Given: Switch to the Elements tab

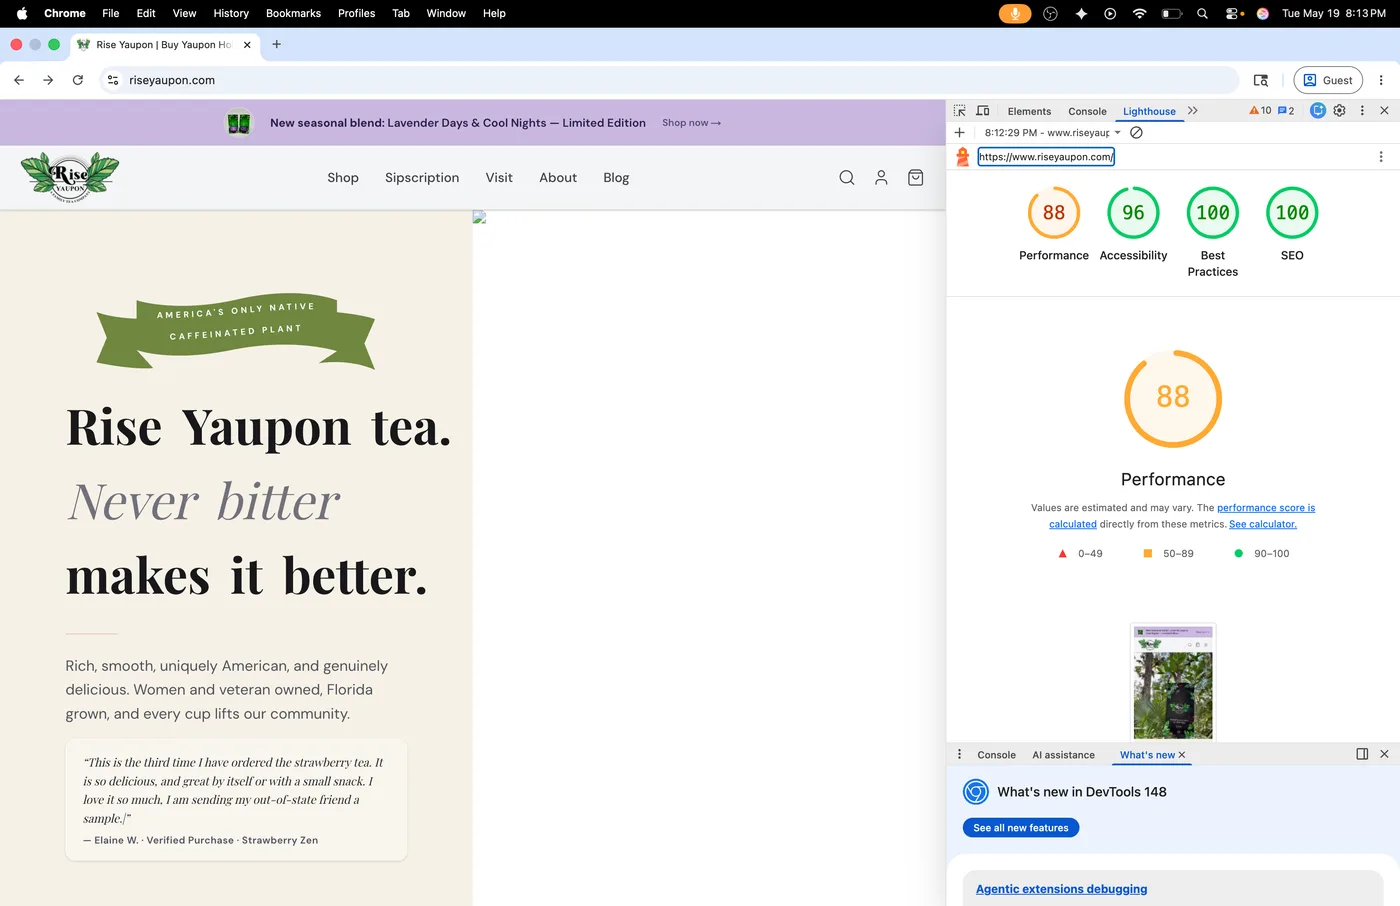Looking at the screenshot, I should point(1029,112).
